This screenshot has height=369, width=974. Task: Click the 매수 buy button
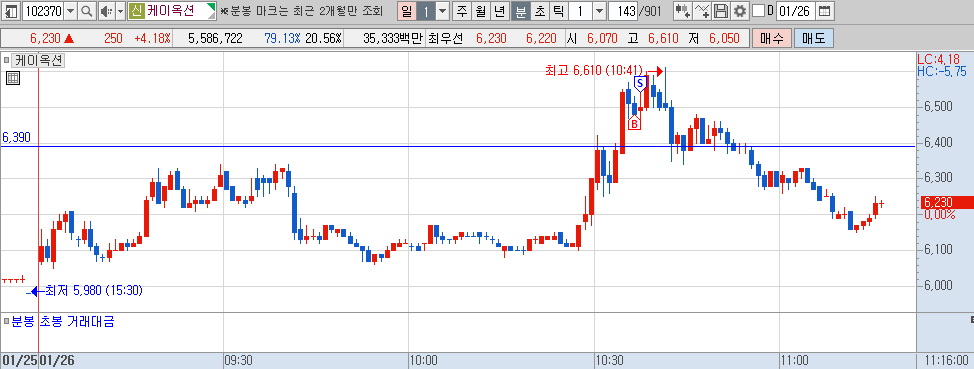771,38
